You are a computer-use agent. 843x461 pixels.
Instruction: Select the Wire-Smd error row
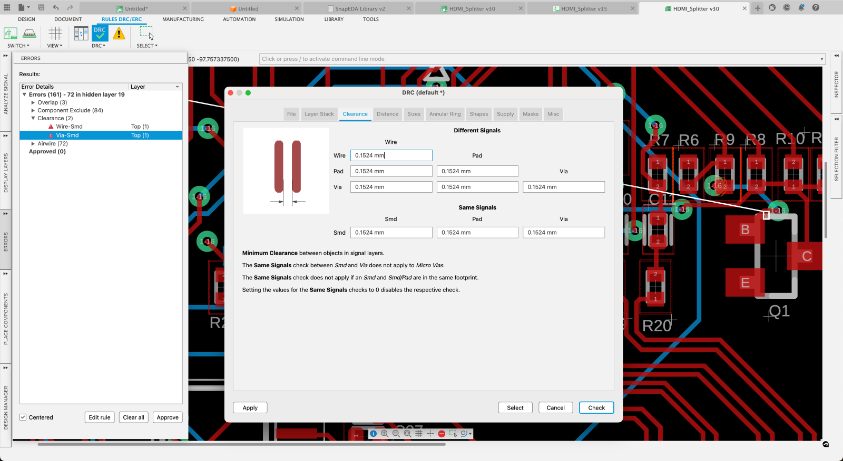pyautogui.click(x=71, y=126)
